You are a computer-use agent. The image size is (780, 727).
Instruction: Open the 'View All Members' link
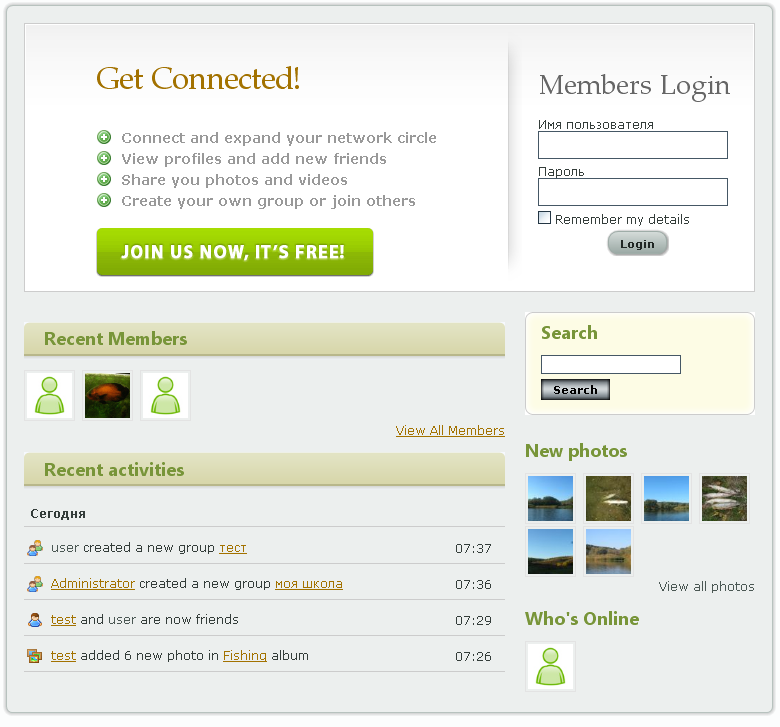point(450,430)
